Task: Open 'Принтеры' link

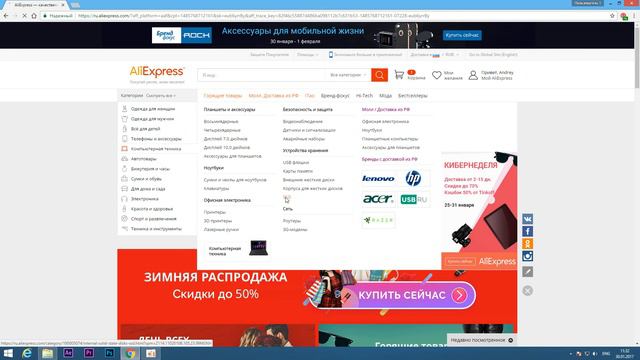Action: point(215,213)
